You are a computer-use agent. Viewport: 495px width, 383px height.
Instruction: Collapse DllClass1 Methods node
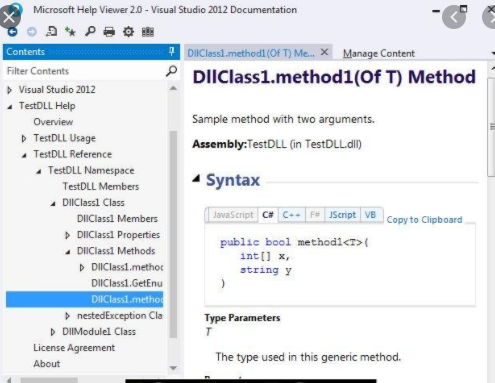tap(68, 252)
